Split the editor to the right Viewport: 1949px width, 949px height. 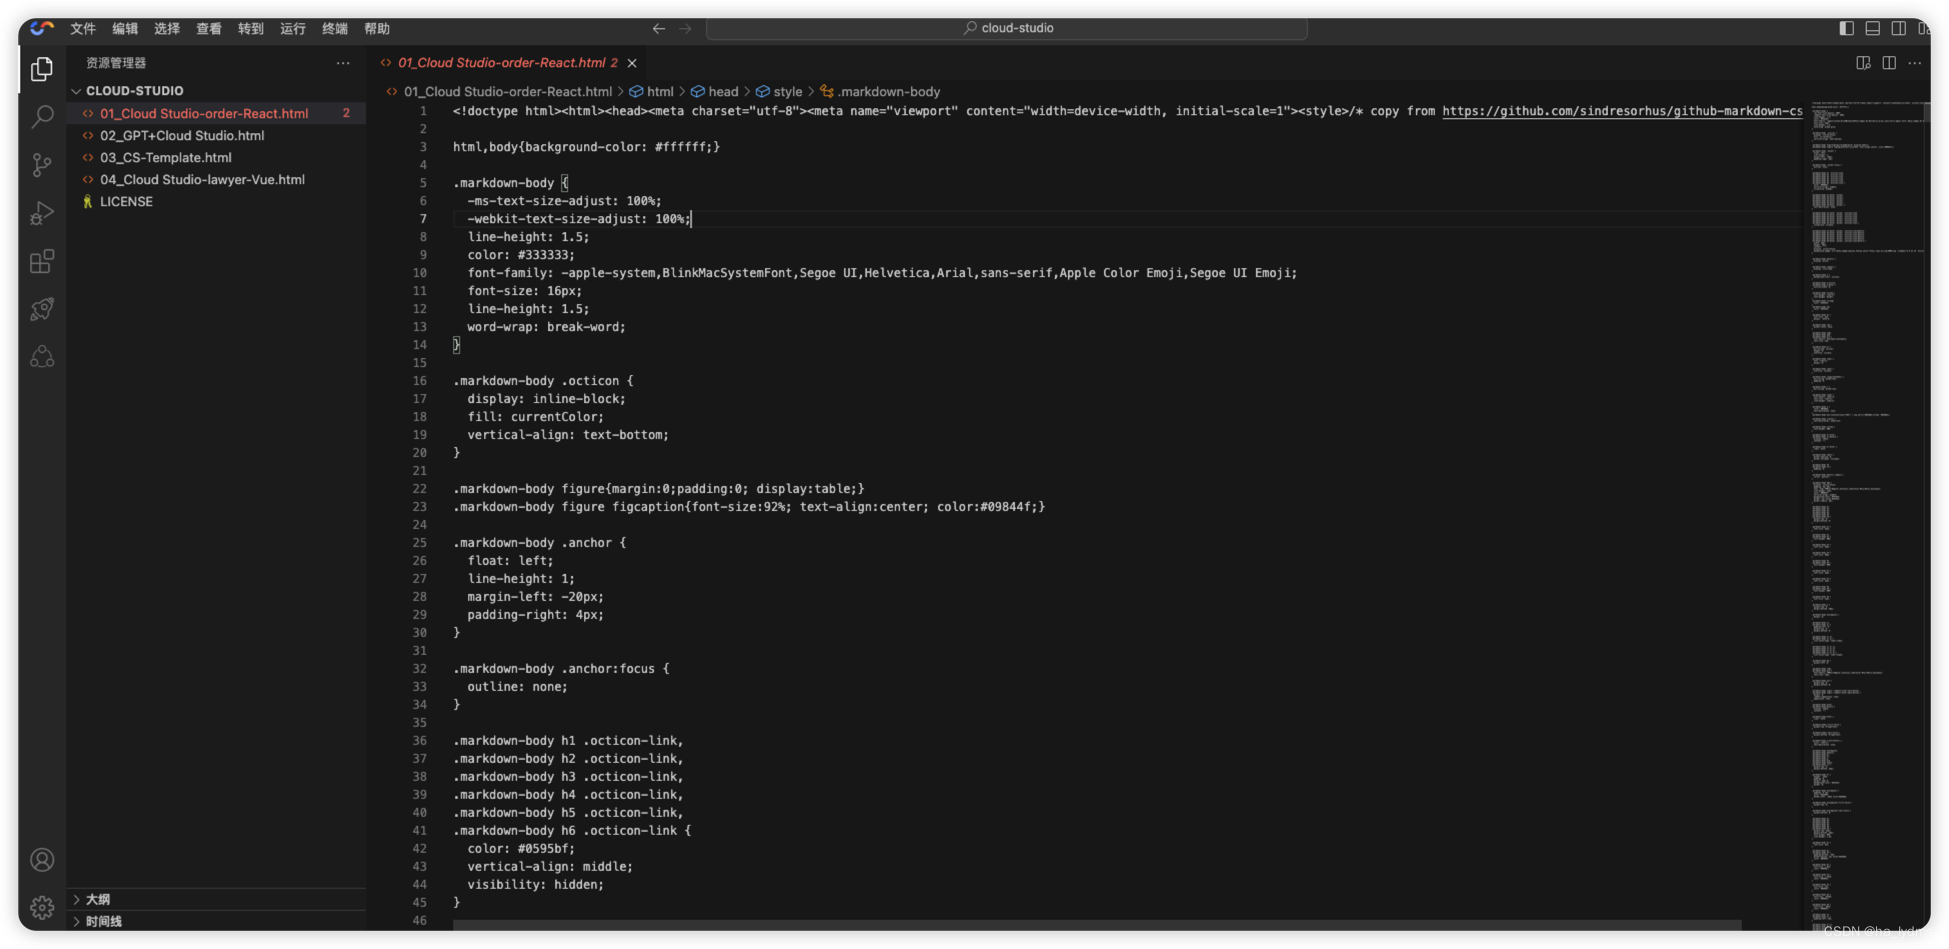point(1889,63)
